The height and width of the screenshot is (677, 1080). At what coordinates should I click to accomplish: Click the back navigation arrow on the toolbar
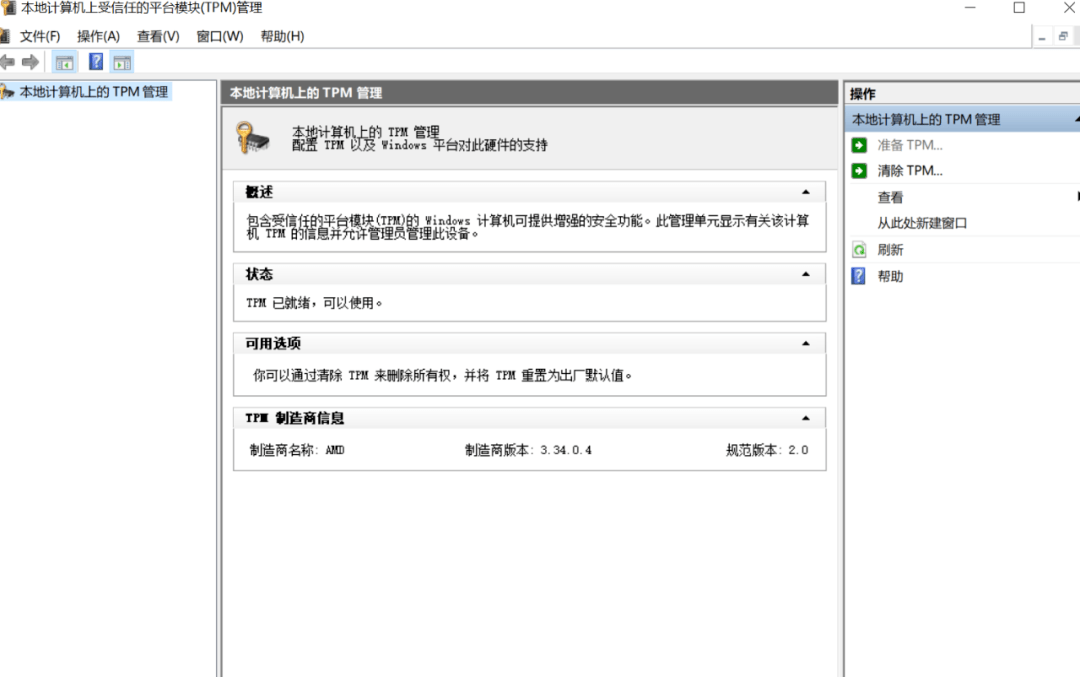coord(10,61)
